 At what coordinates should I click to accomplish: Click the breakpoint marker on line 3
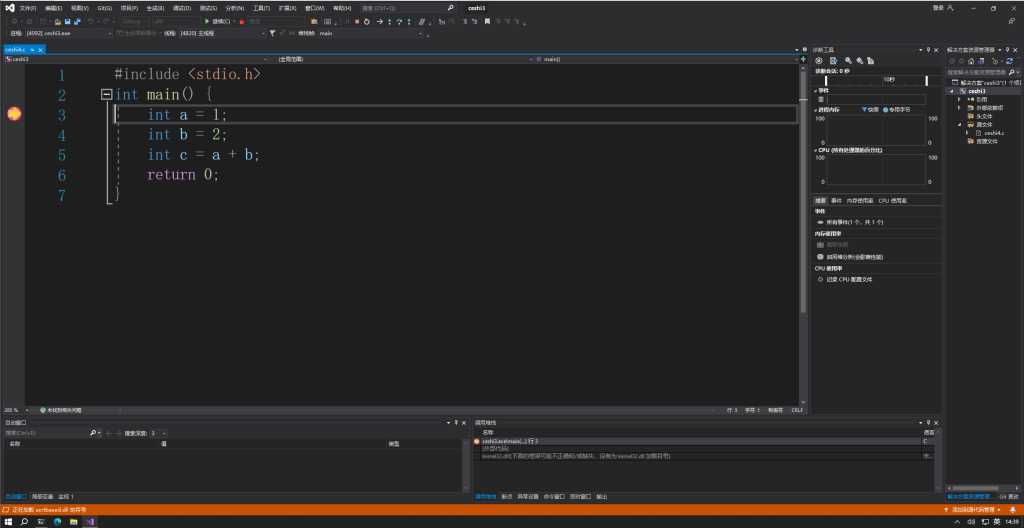click(14, 115)
